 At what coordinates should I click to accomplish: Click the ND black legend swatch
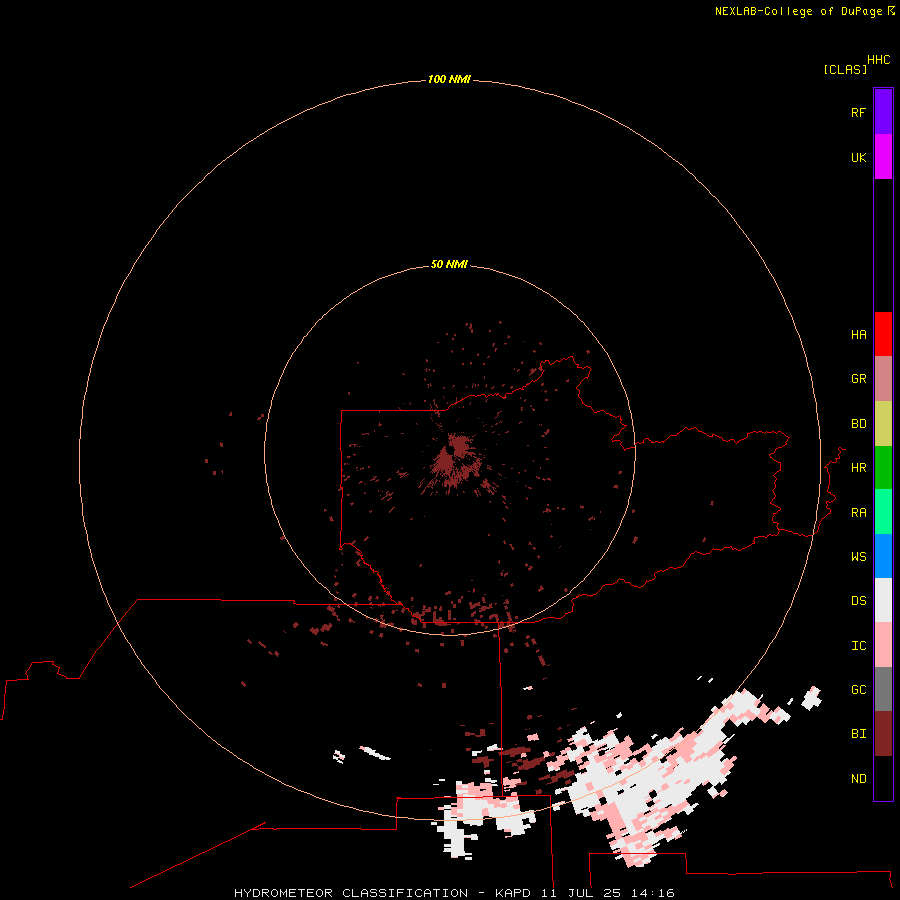[883, 778]
